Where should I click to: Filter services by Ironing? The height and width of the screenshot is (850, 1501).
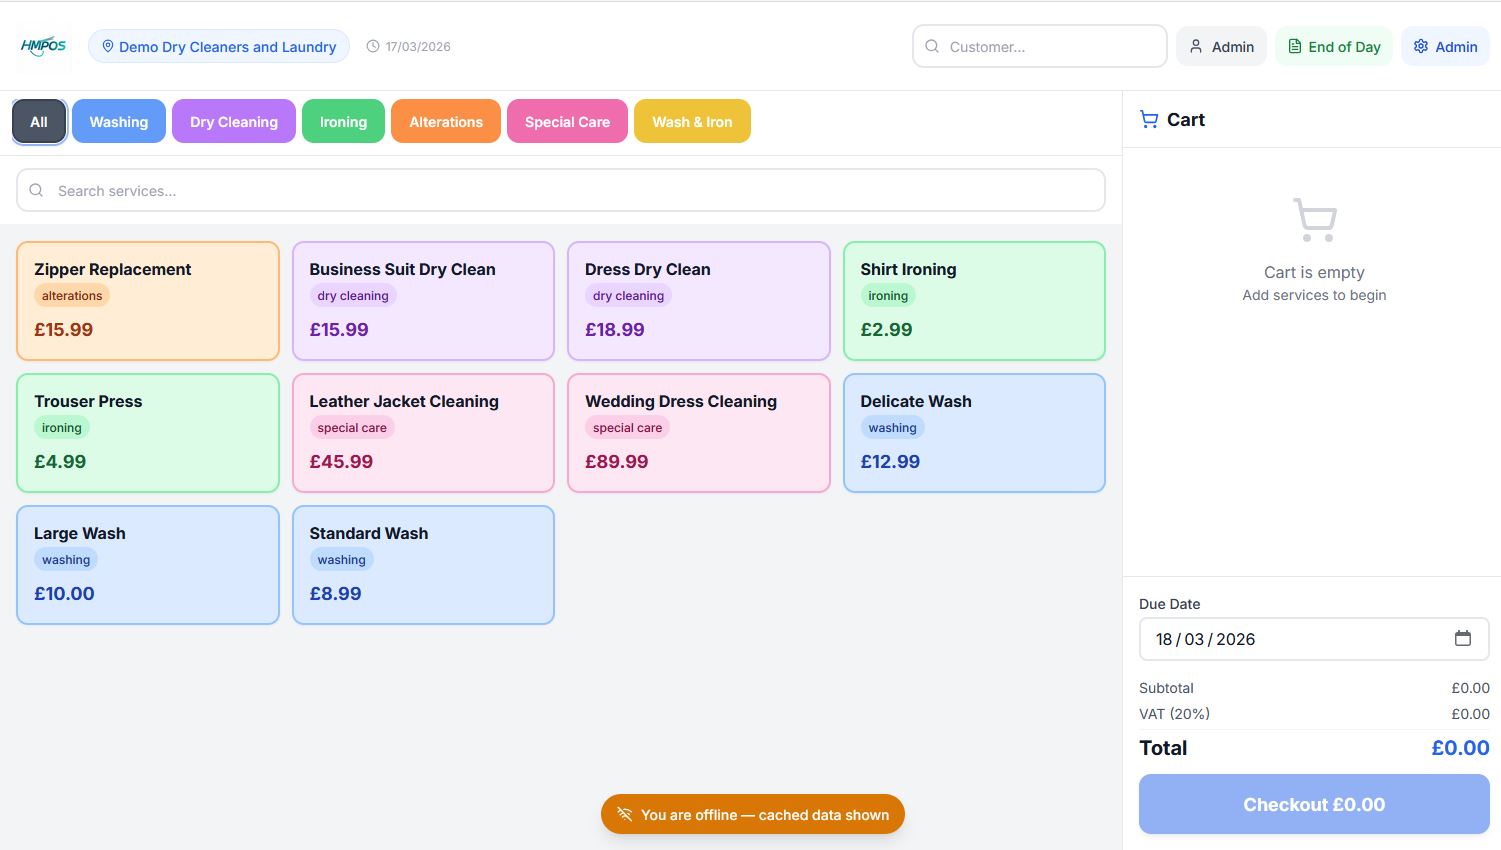[x=343, y=121]
